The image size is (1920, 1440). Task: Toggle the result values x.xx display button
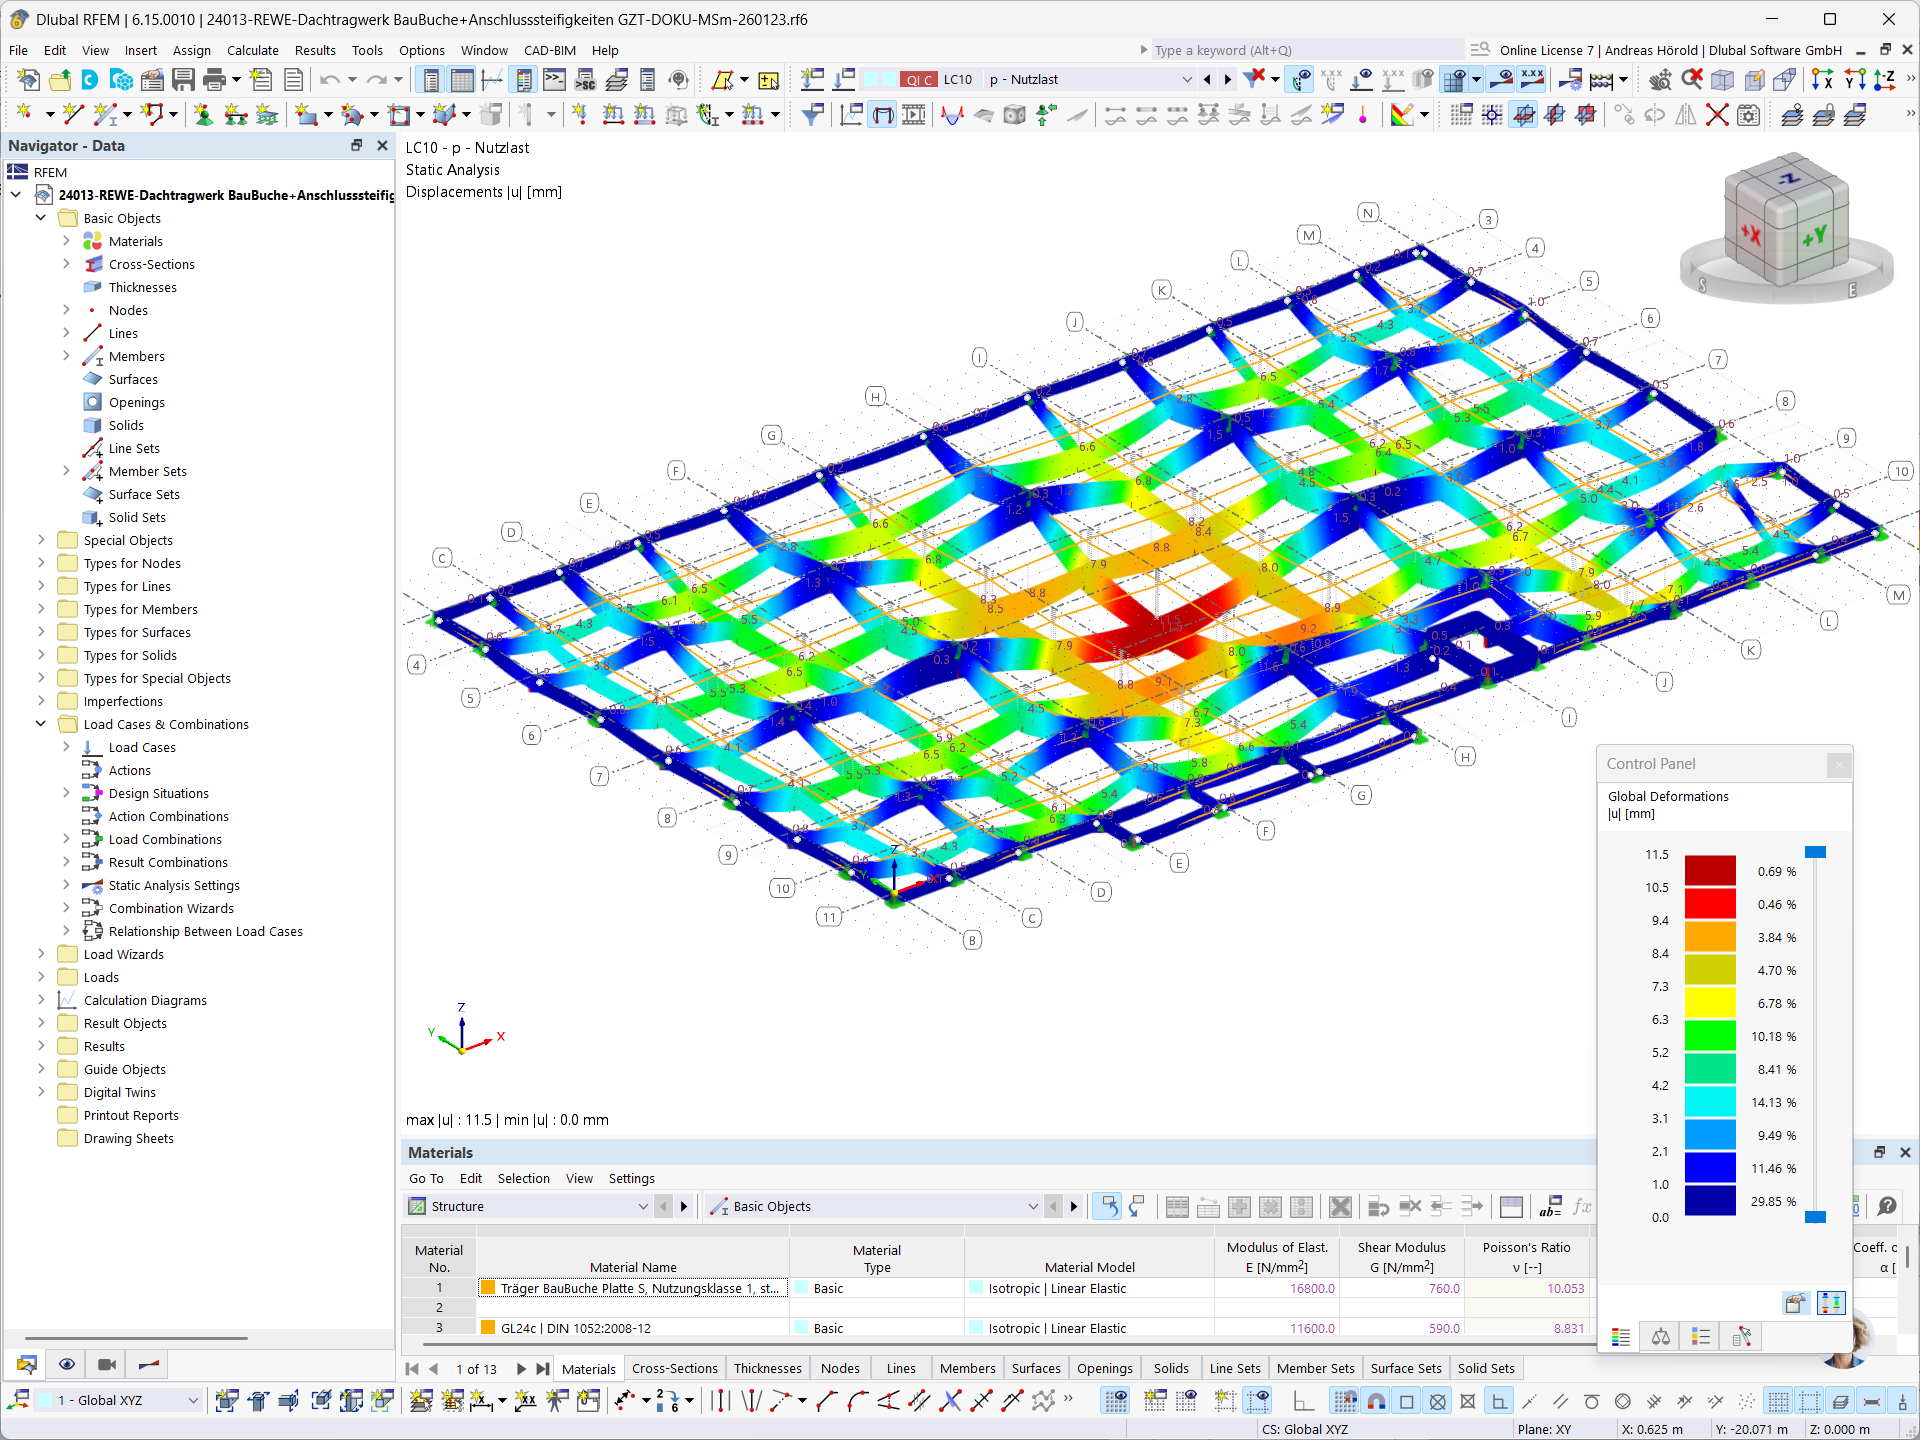(x=1532, y=80)
